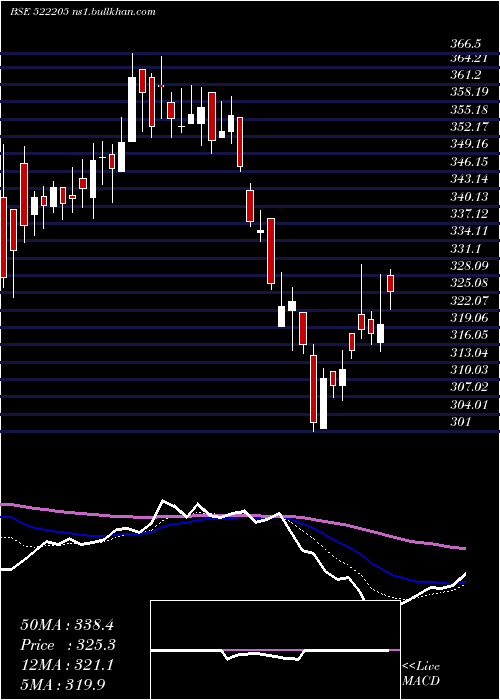Click the 304.01 price axis label
Image resolution: width=500 pixels, height=700 pixels.
point(469,404)
